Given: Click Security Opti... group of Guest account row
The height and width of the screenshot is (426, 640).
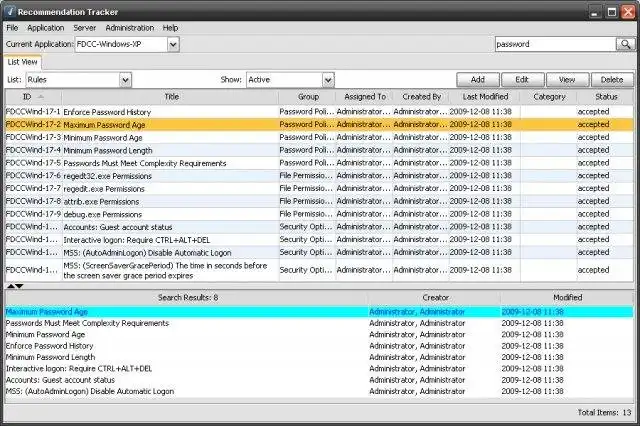Looking at the screenshot, I should click(306, 226).
